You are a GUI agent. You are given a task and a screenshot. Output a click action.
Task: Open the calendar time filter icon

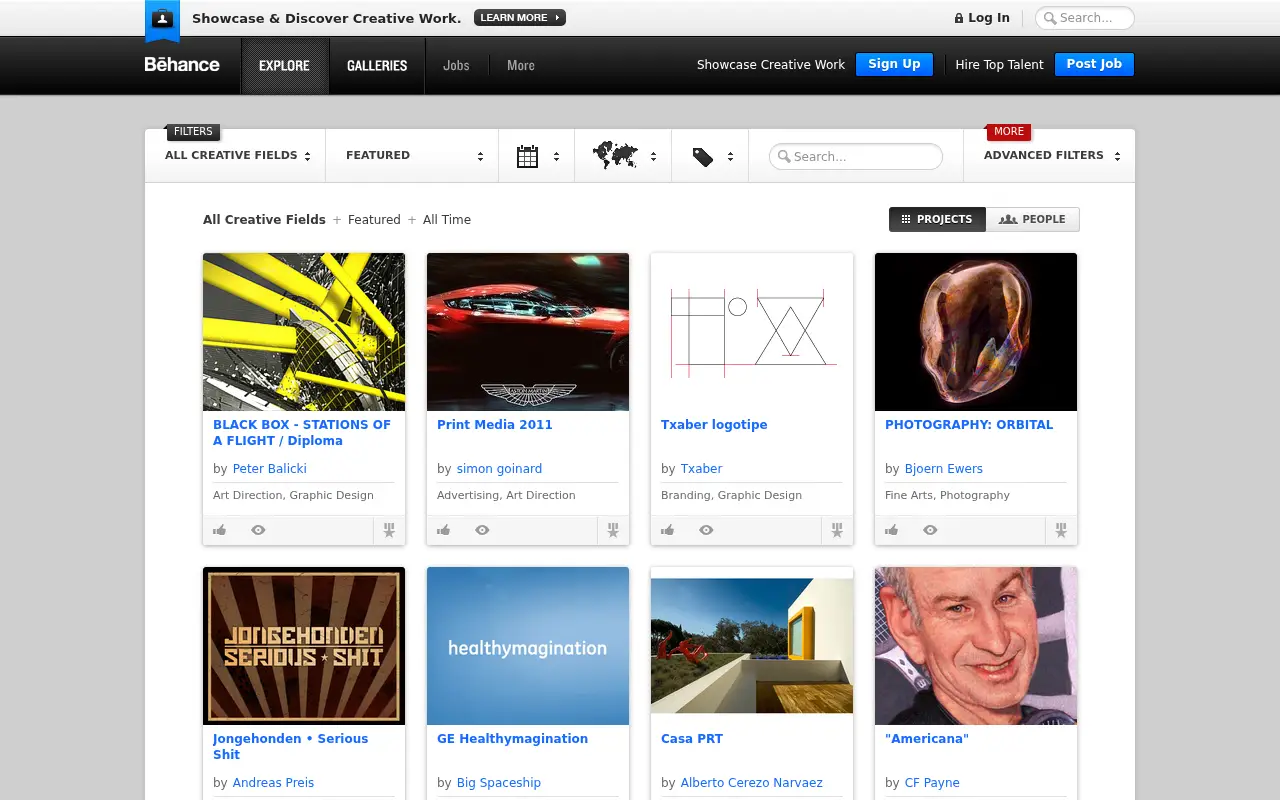tap(528, 156)
